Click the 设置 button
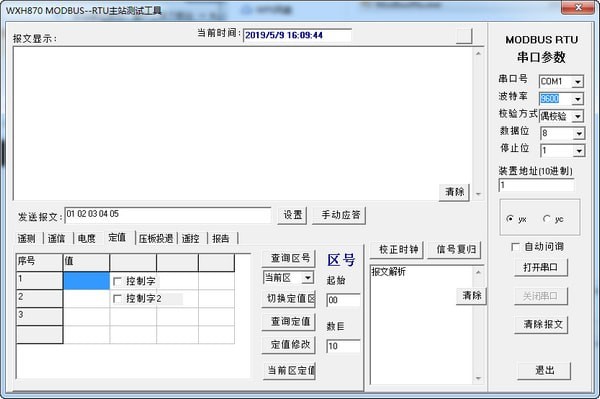The image size is (600, 399). [x=292, y=215]
